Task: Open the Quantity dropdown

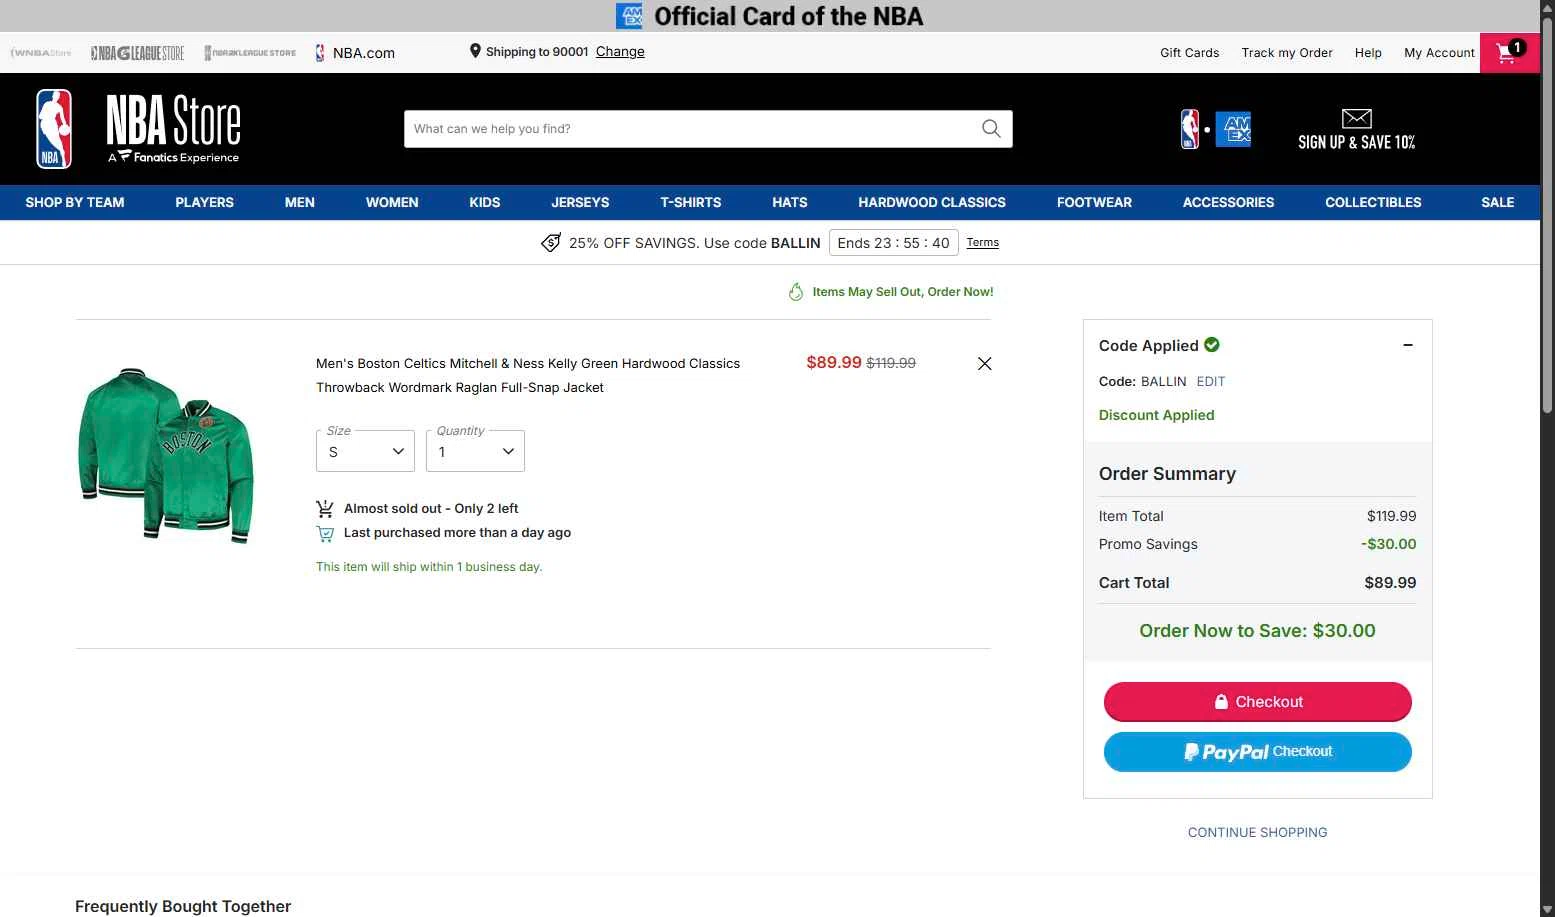Action: 475,451
